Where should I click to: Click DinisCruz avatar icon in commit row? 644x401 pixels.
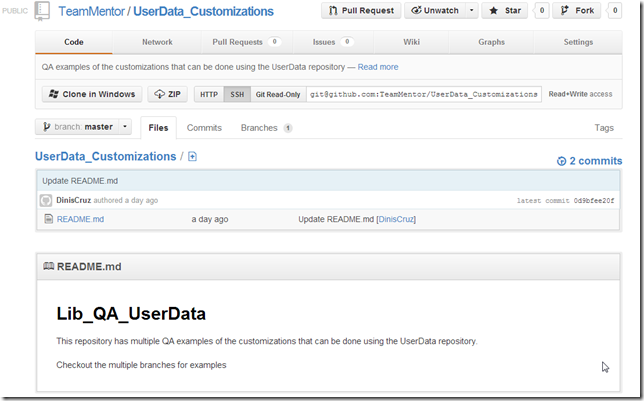pos(46,200)
